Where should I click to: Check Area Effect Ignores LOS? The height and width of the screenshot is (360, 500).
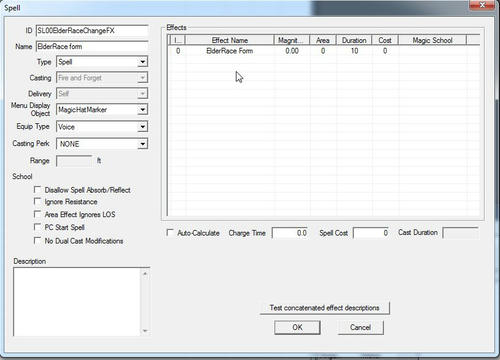pos(37,214)
